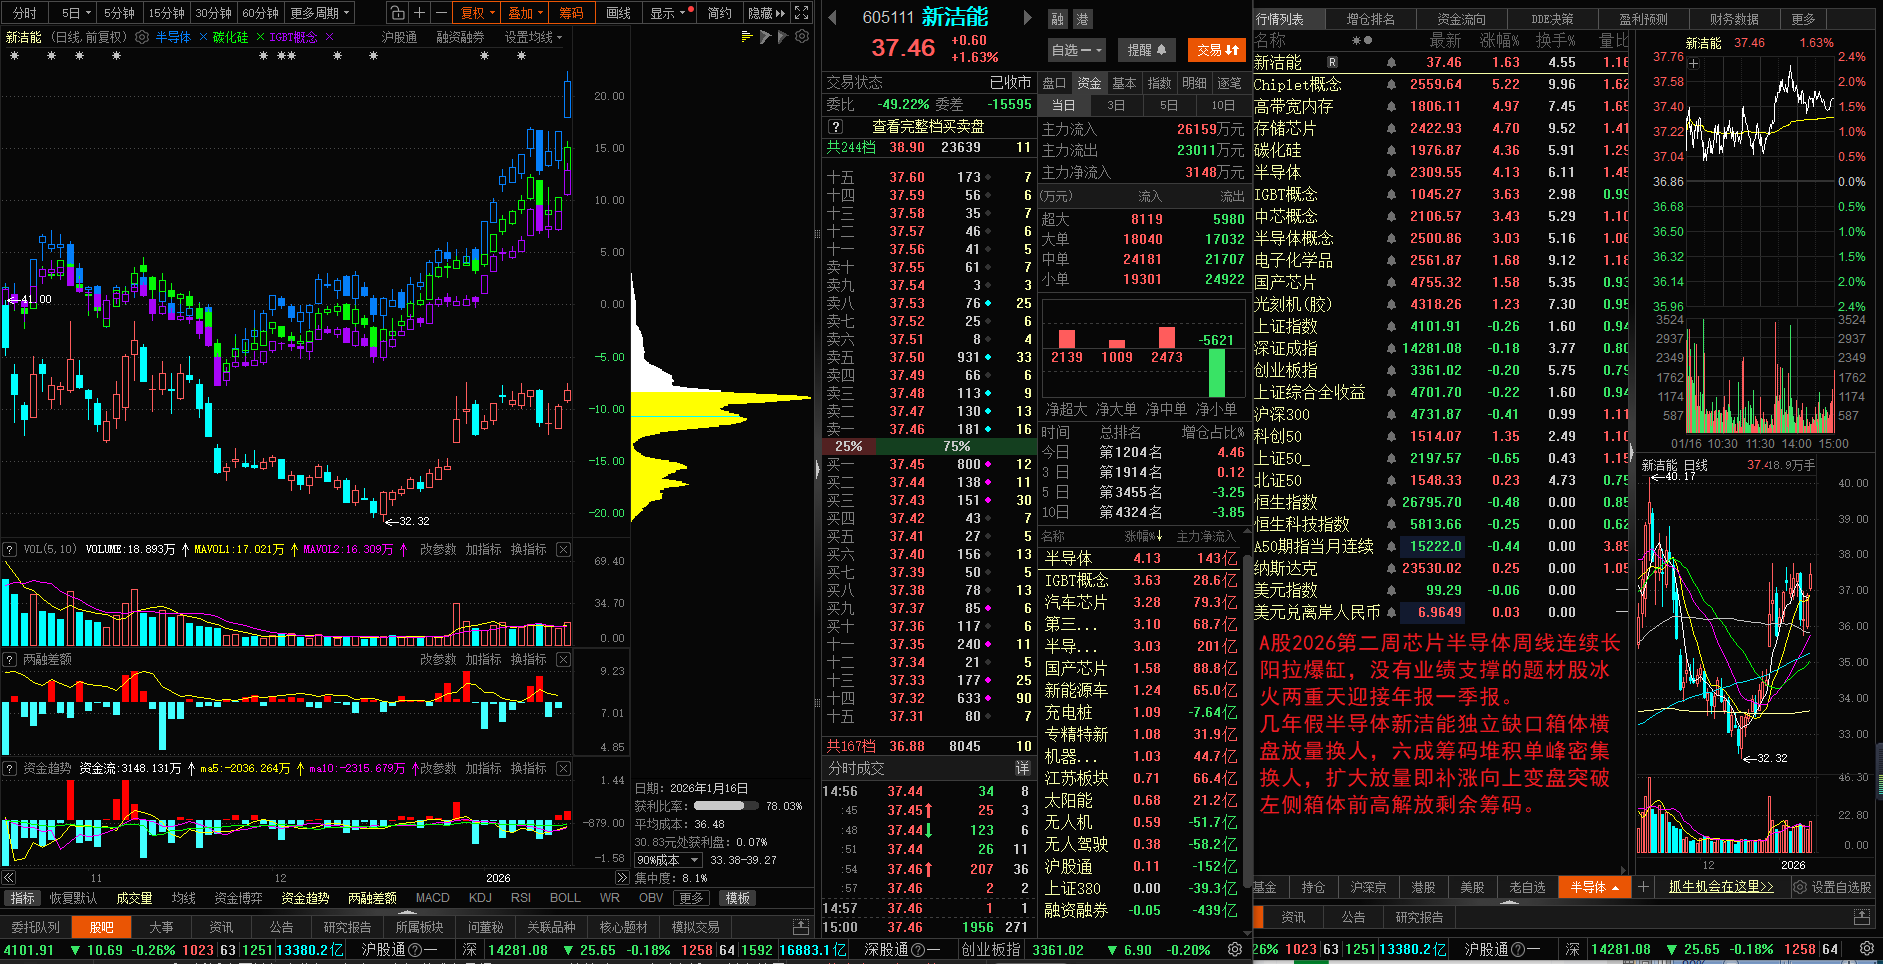Open help for VOL indicator question mark
Screen dimensions: 1883x964
click(x=9, y=549)
